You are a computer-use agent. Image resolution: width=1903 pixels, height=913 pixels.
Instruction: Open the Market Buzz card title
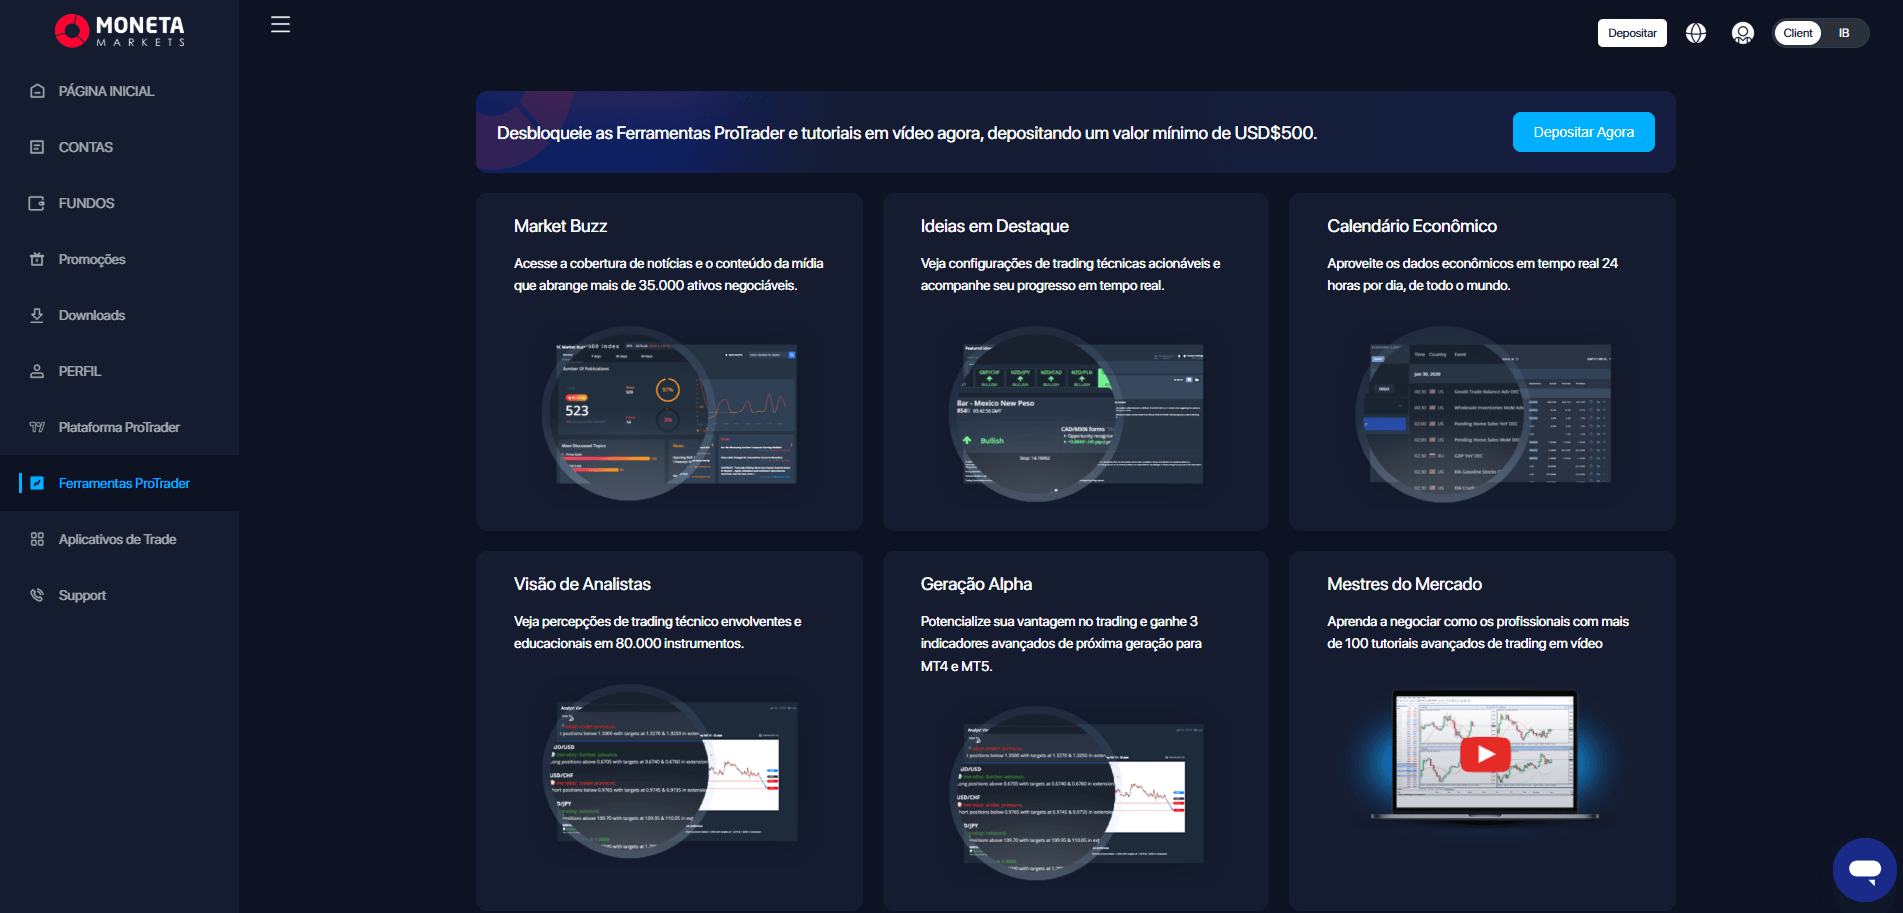tap(560, 226)
